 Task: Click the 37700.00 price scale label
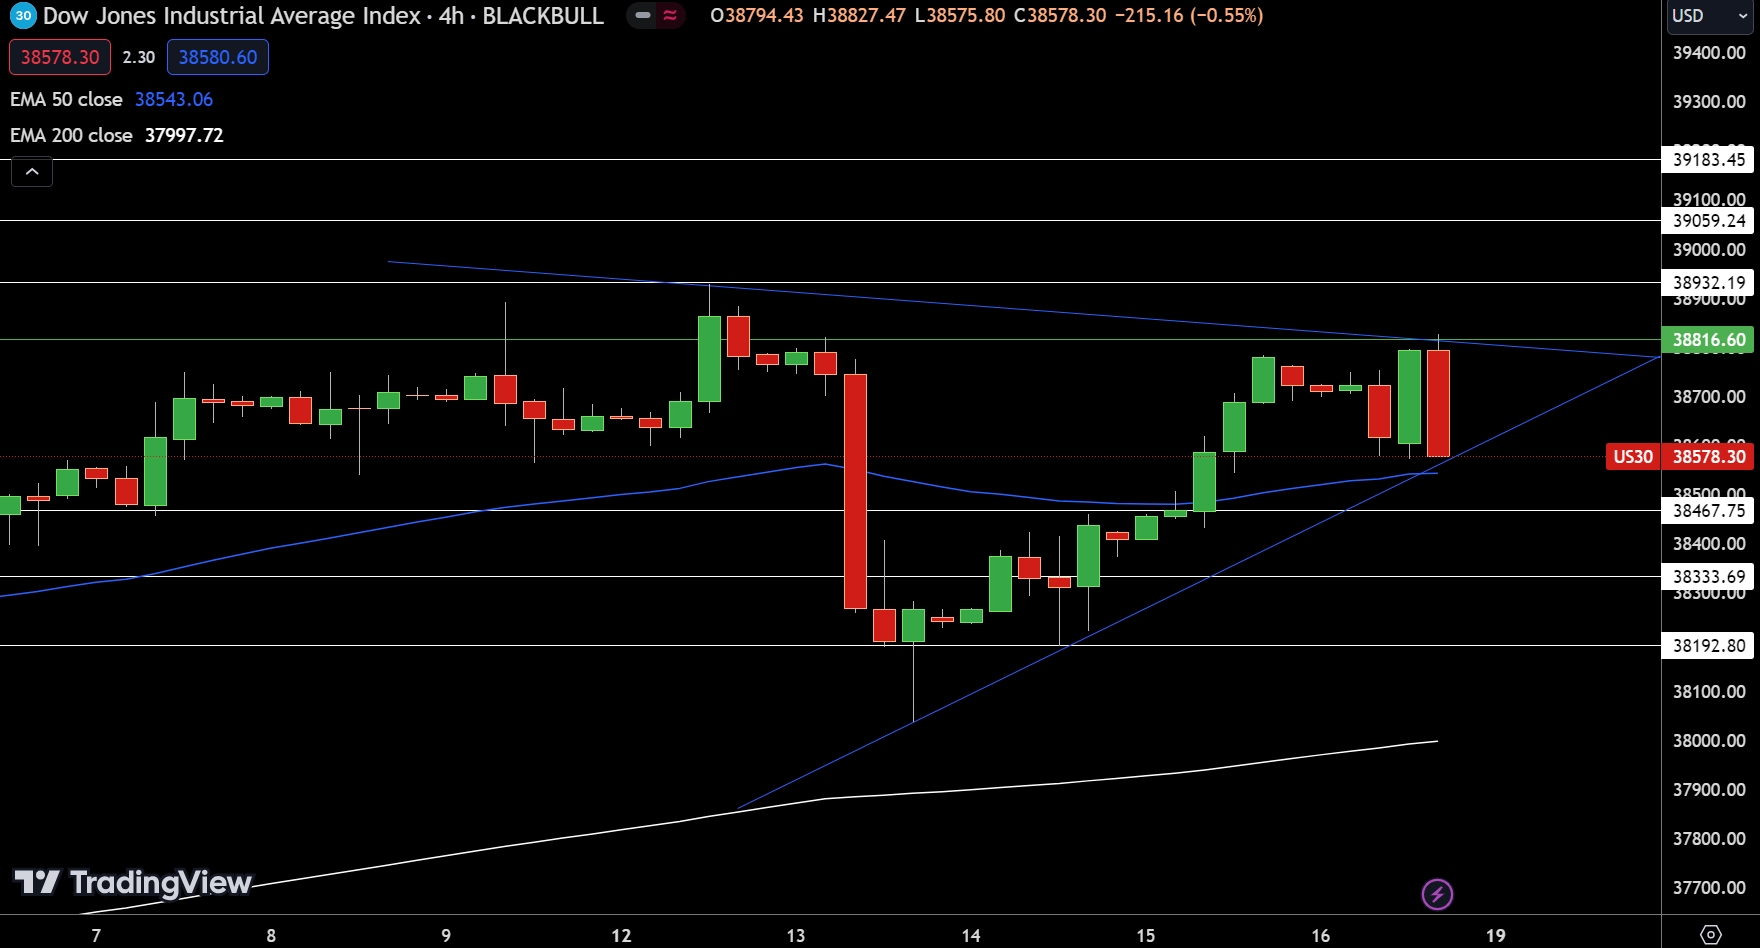(x=1709, y=888)
